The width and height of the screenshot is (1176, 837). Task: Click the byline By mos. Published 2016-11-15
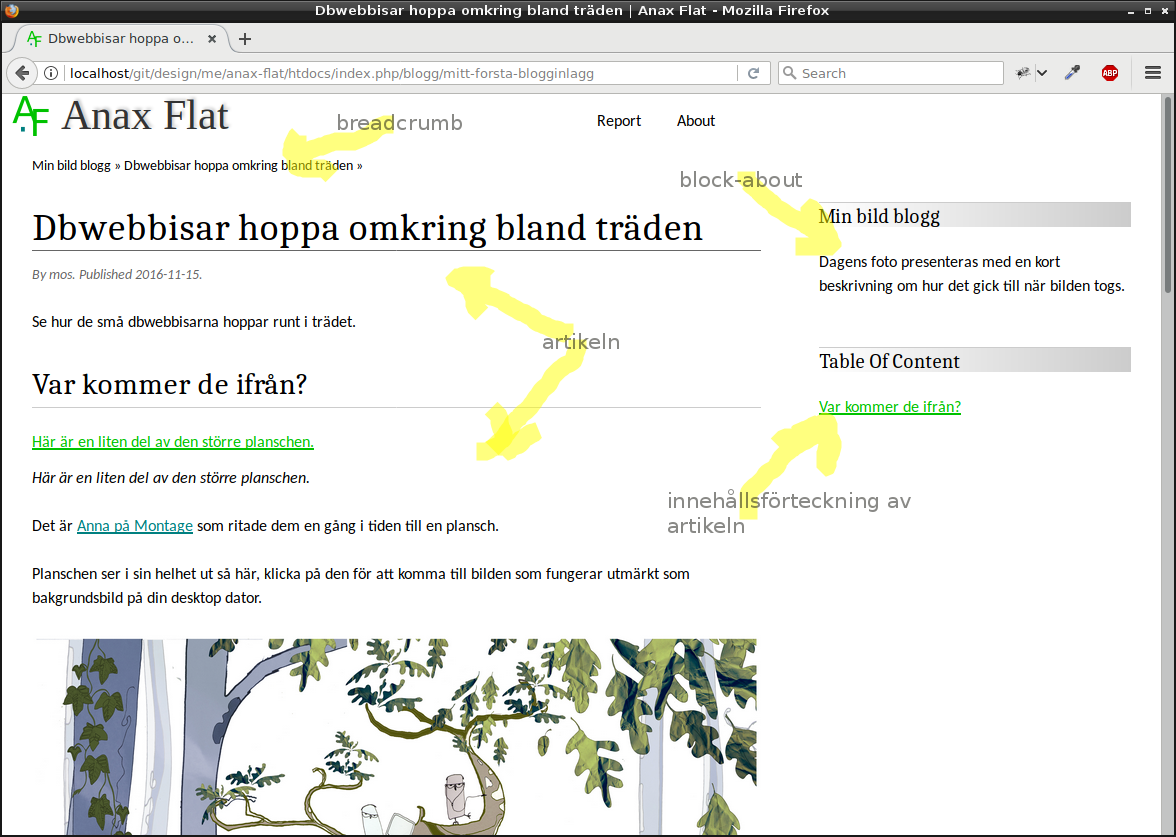coord(117,274)
